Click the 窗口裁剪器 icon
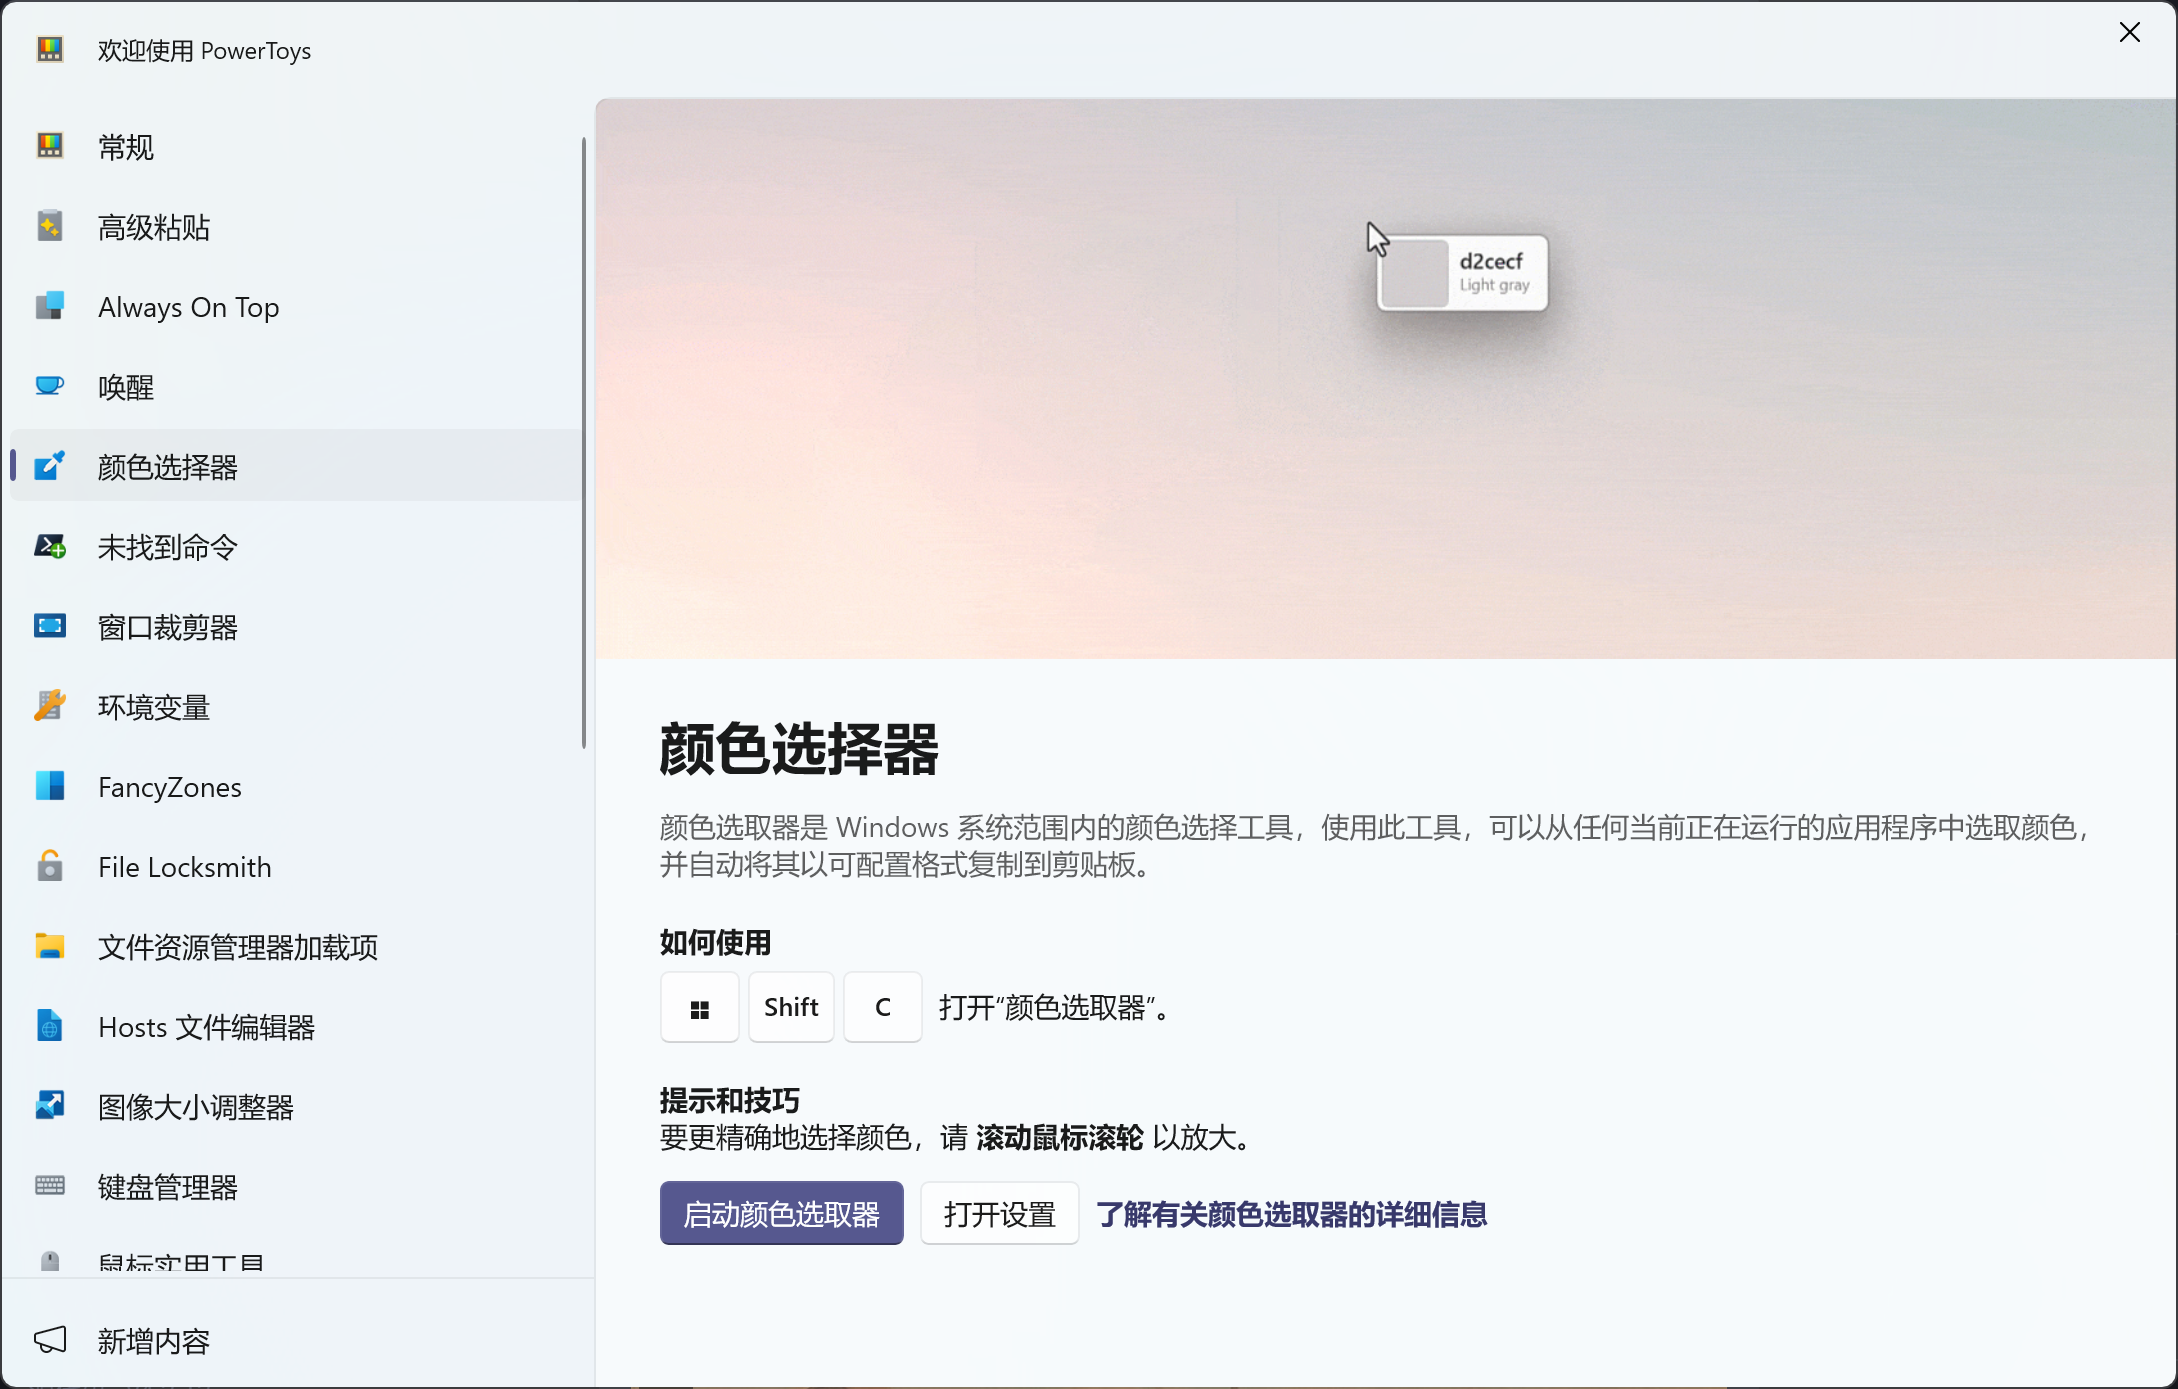This screenshot has height=1389, width=2178. 50,626
